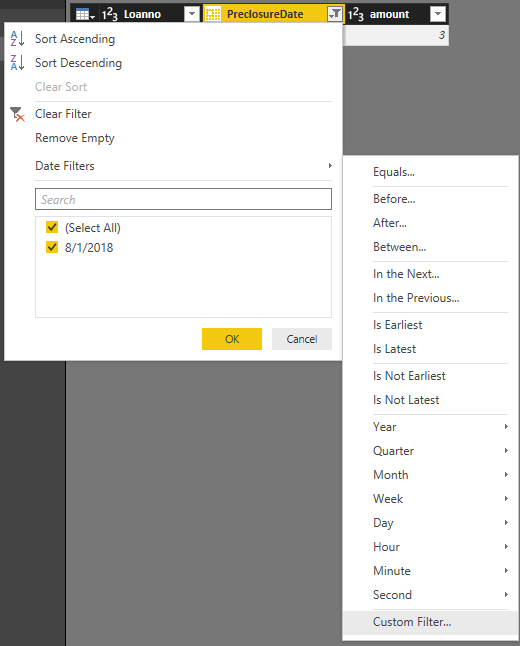Viewport: 520px width, 646px height.
Task: Select Is Not Latest filter
Action: pos(406,400)
